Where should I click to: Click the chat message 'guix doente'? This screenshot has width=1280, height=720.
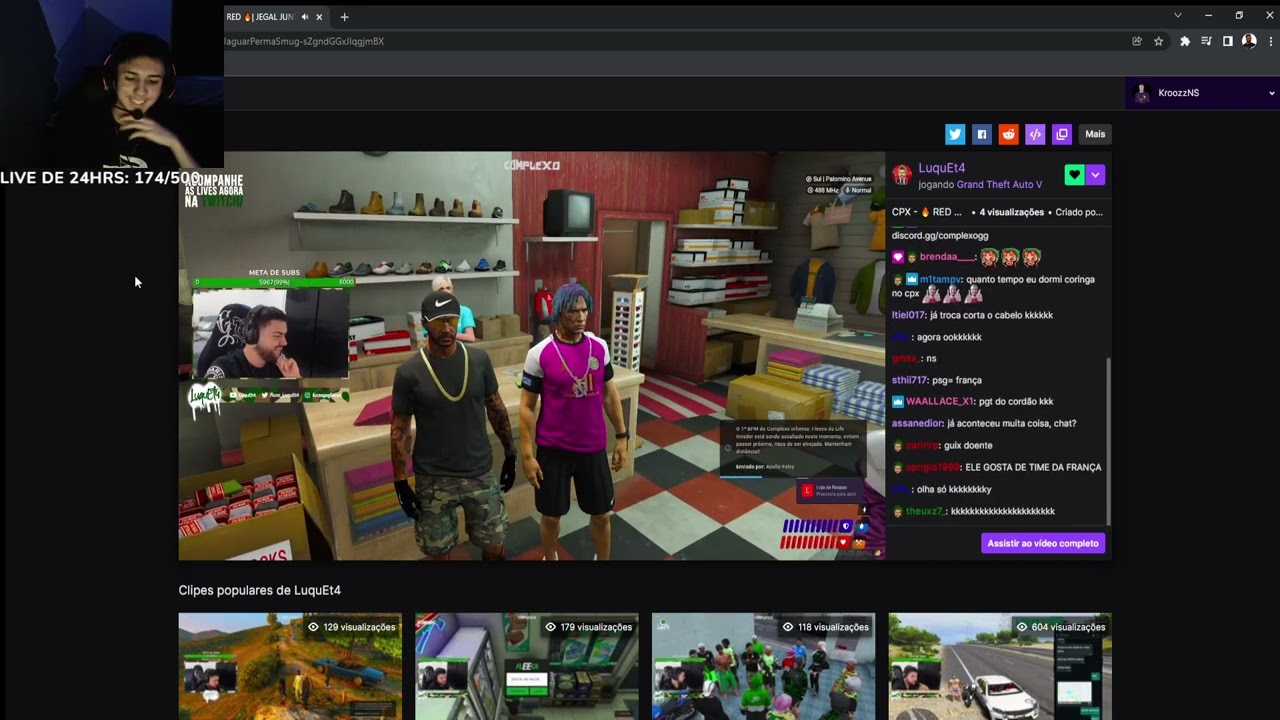tap(969, 446)
